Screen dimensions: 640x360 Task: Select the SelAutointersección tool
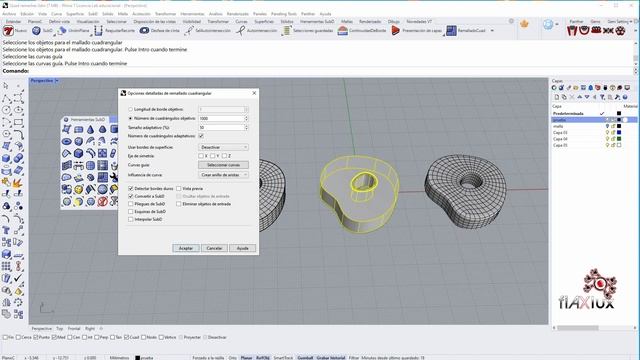pyautogui.click(x=189, y=31)
